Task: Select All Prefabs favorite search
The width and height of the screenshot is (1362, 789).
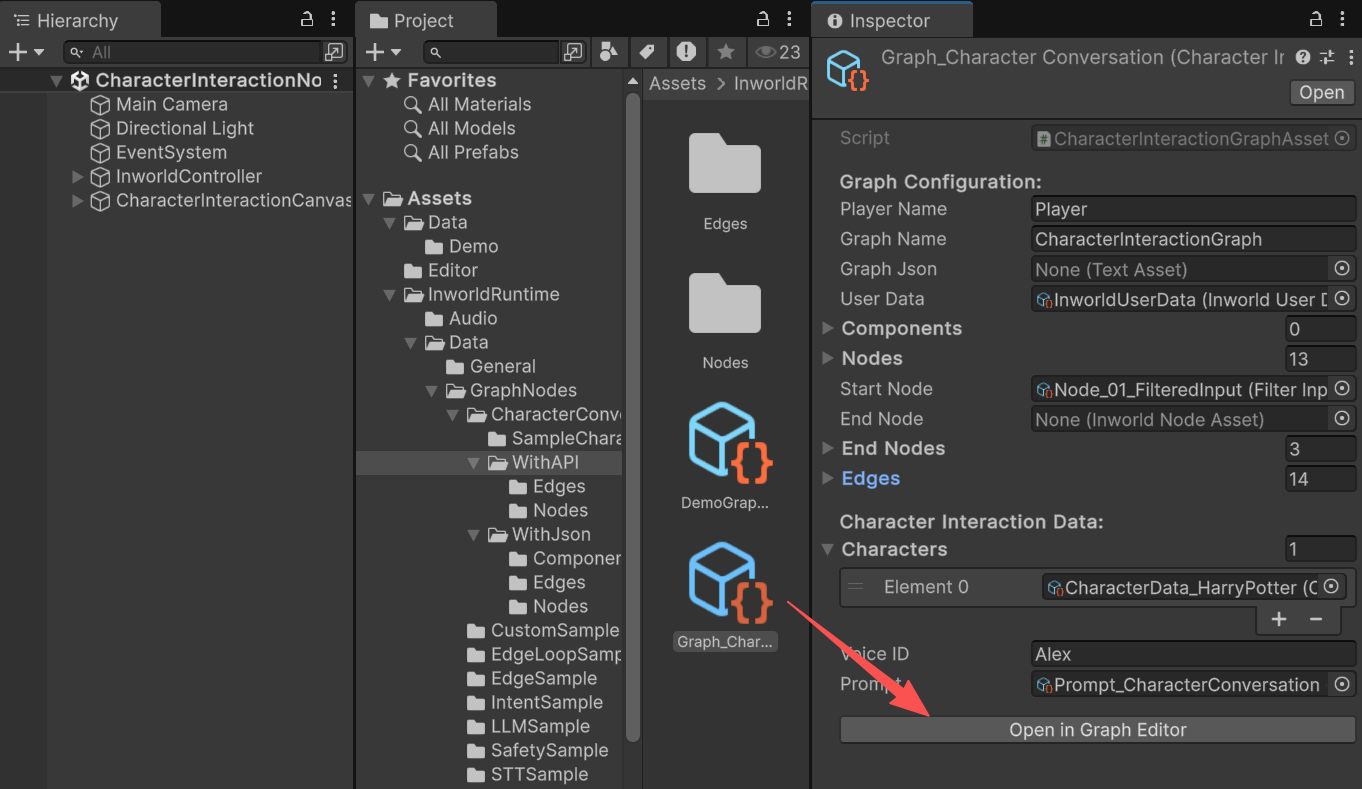Action: 473,152
